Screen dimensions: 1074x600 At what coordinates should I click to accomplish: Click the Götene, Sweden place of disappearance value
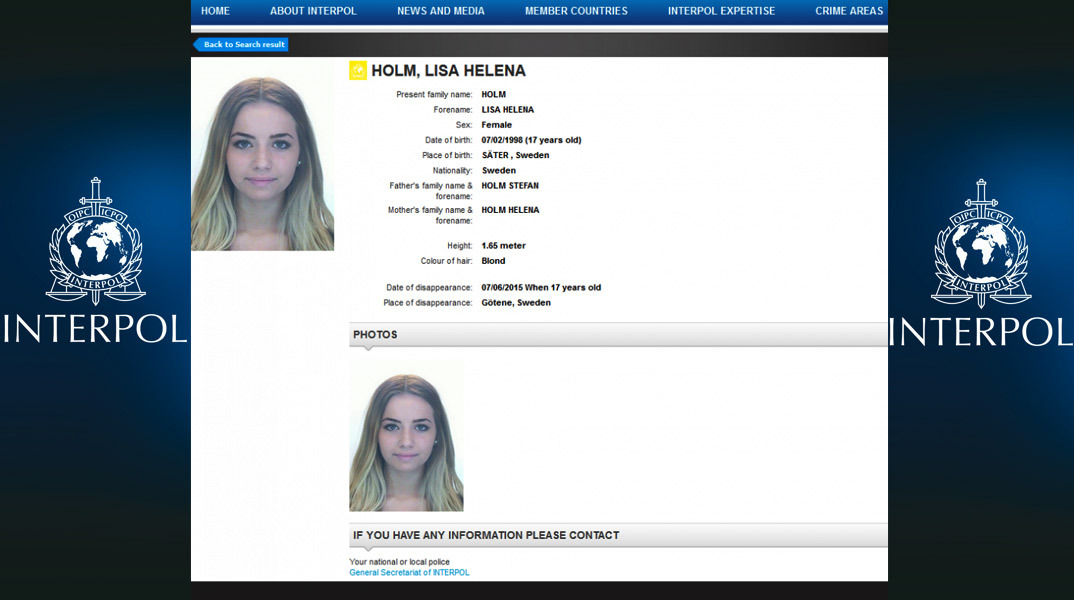click(516, 303)
